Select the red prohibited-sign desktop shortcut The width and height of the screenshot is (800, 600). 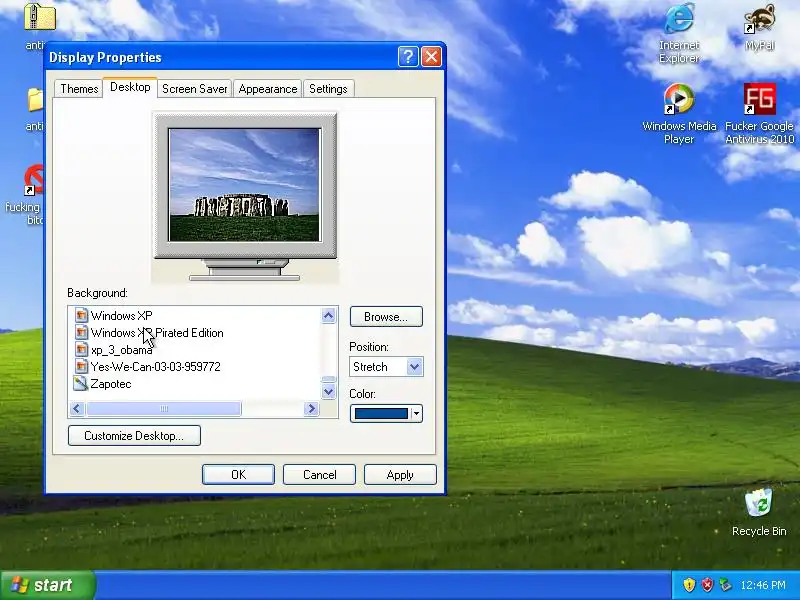click(34, 180)
